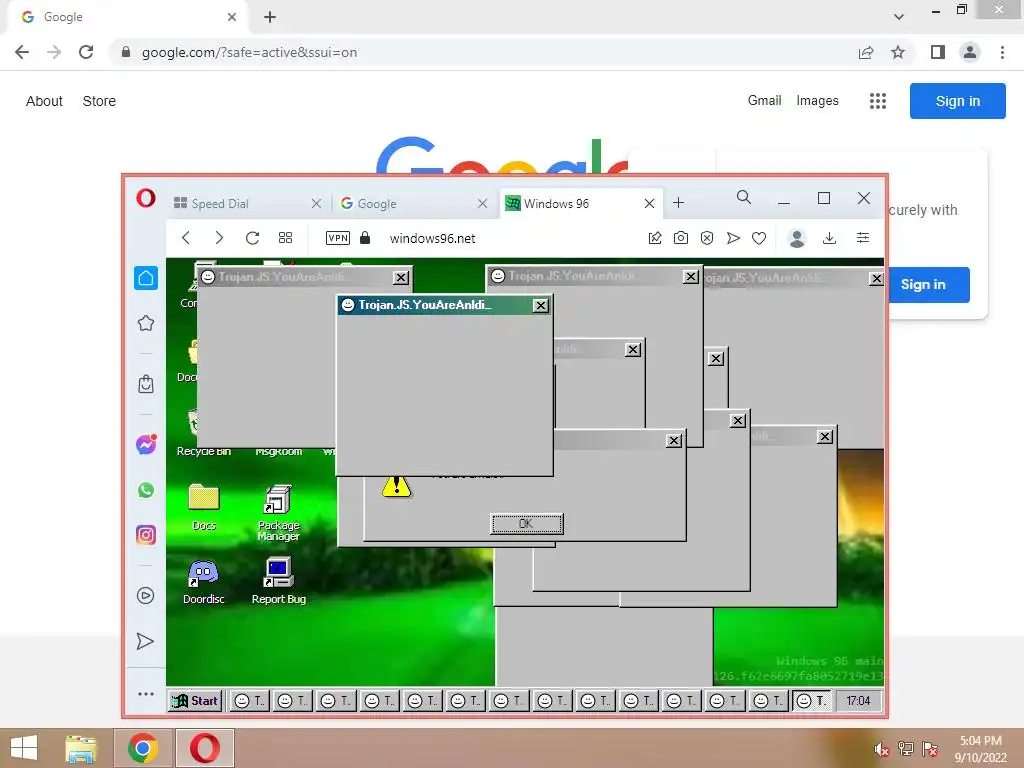
Task: Open the Gmail link
Action: point(764,101)
